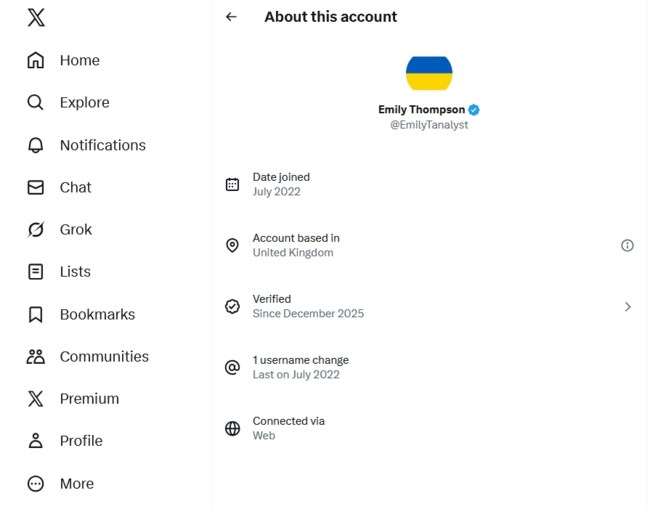Open Chat envelope icon
The width and height of the screenshot is (650, 509).
(x=36, y=187)
